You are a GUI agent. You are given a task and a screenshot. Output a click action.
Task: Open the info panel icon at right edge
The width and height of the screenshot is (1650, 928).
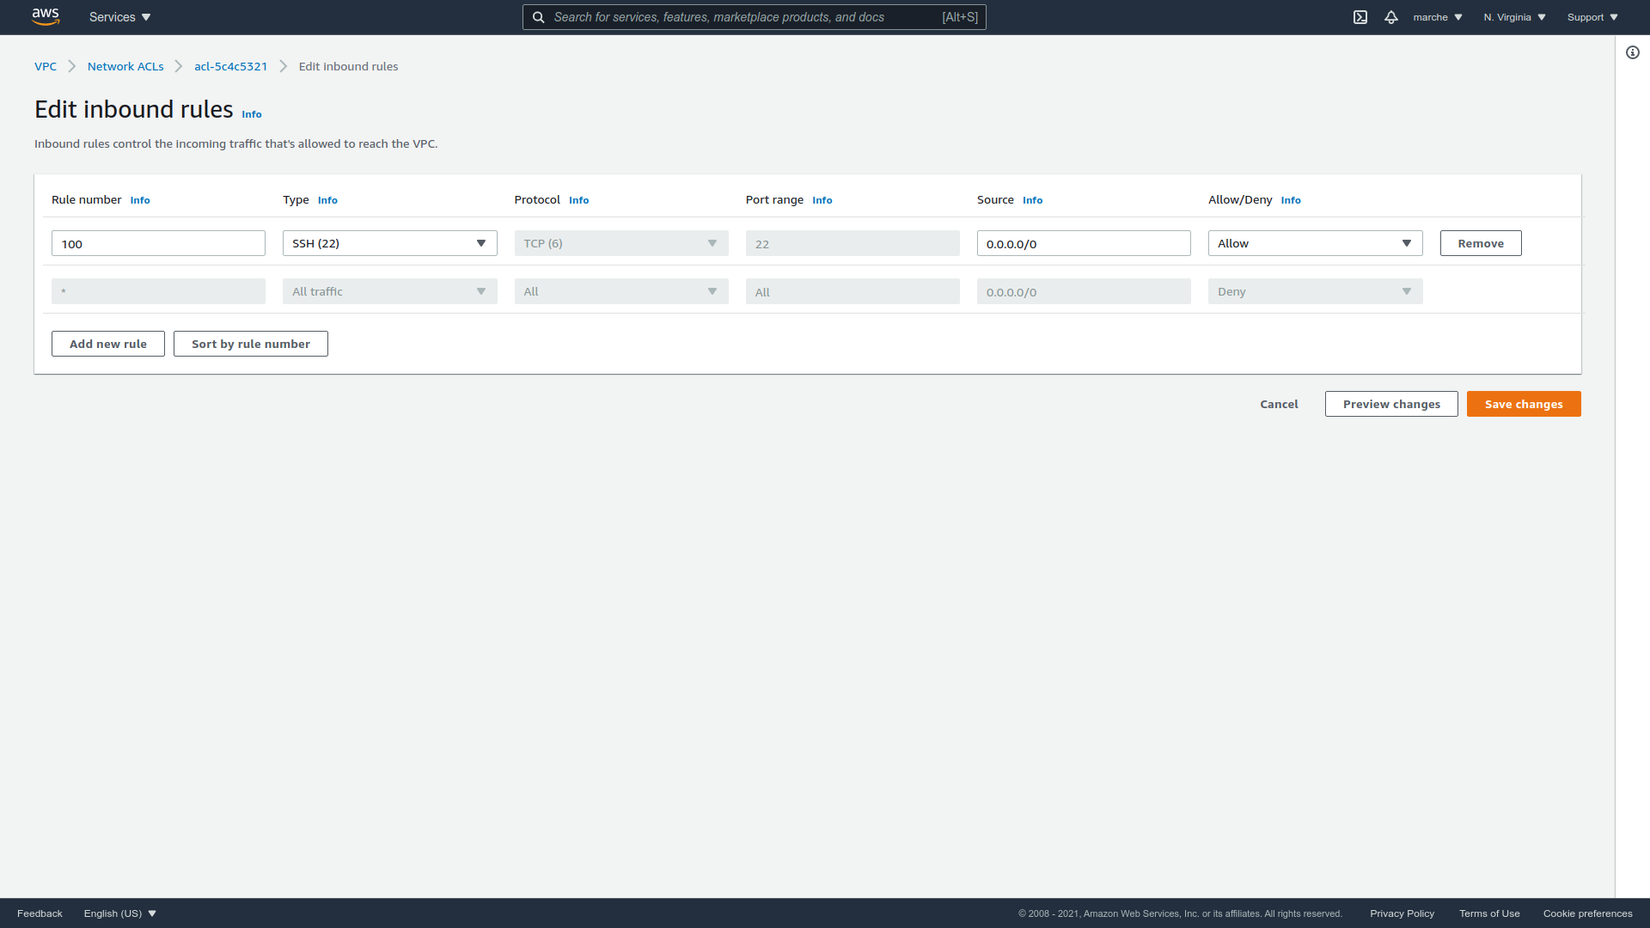pyautogui.click(x=1632, y=53)
